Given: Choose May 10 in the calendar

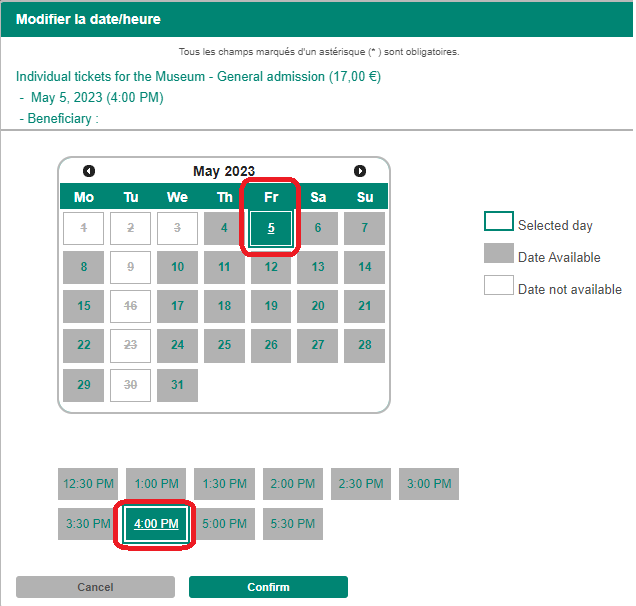Looking at the screenshot, I should (177, 267).
